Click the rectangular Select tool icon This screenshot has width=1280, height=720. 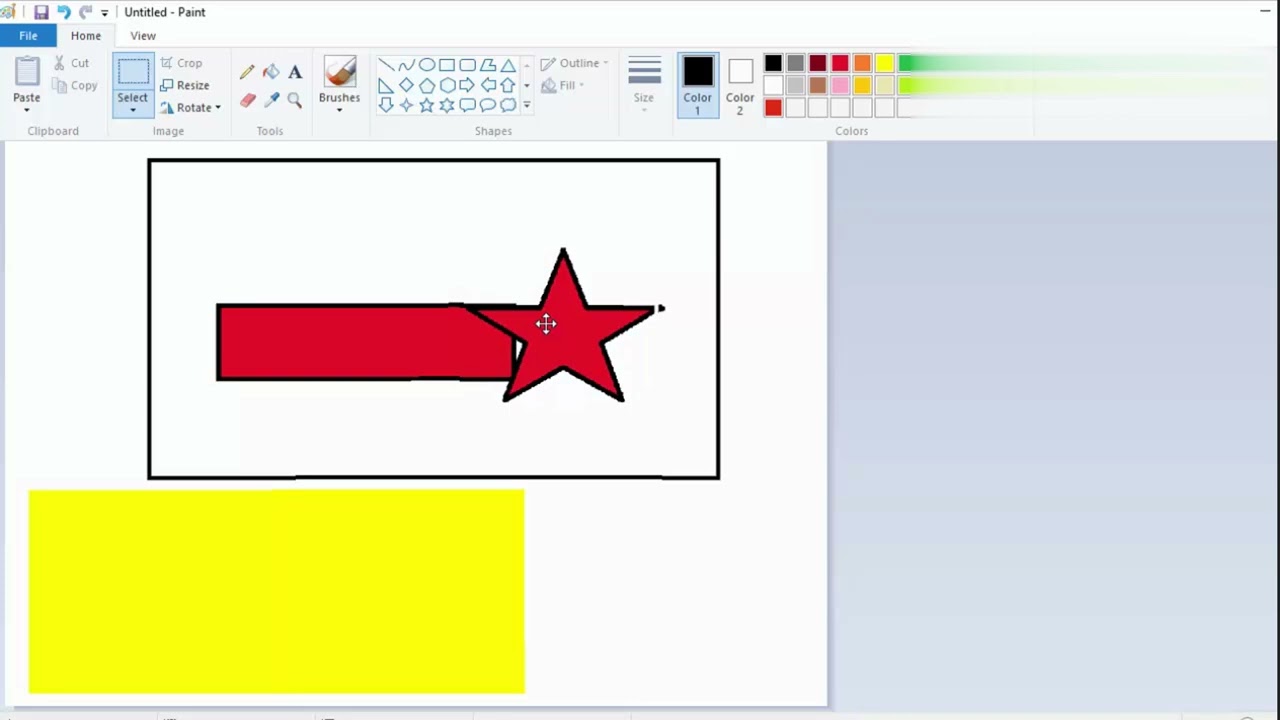point(132,72)
